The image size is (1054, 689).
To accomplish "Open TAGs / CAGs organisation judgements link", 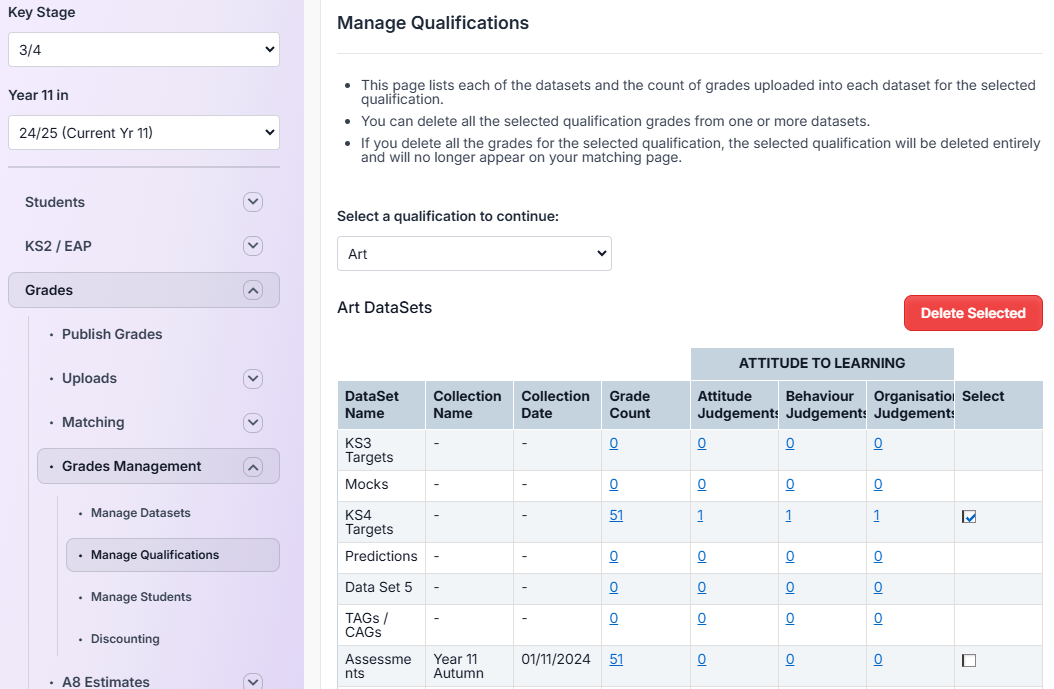I will pyautogui.click(x=878, y=618).
